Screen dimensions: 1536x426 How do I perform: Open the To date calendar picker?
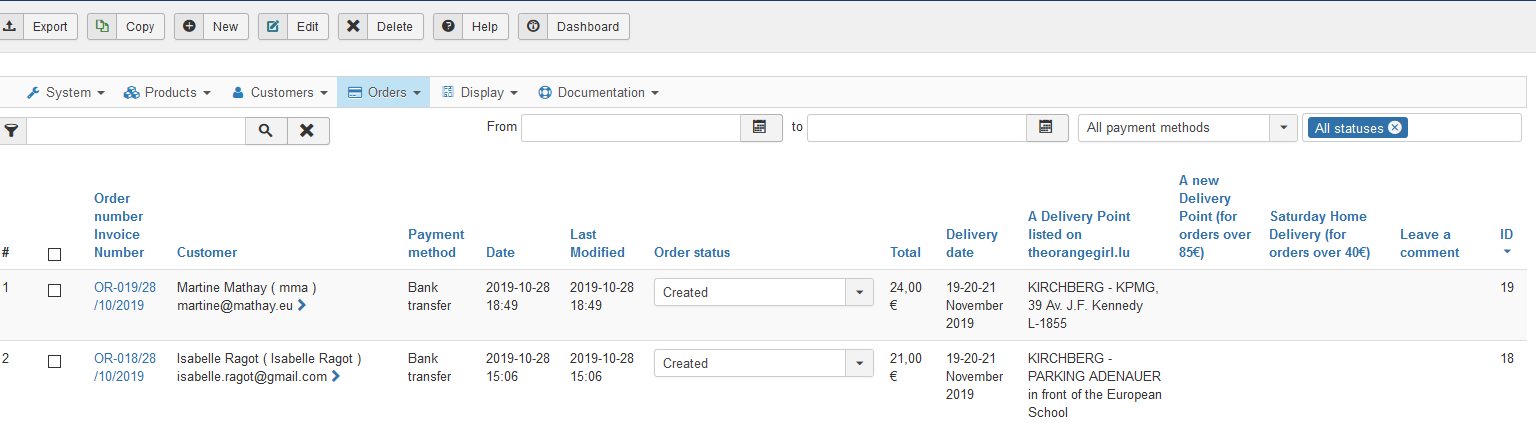(x=1046, y=127)
